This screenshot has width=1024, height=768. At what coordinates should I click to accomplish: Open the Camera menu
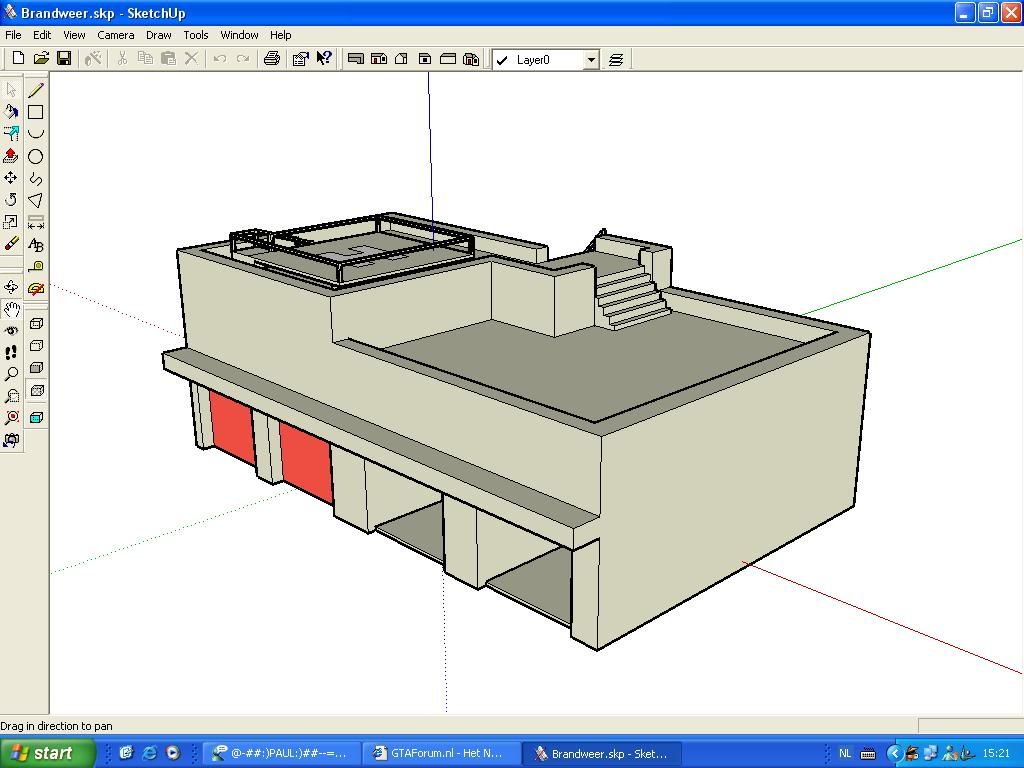pyautogui.click(x=116, y=35)
